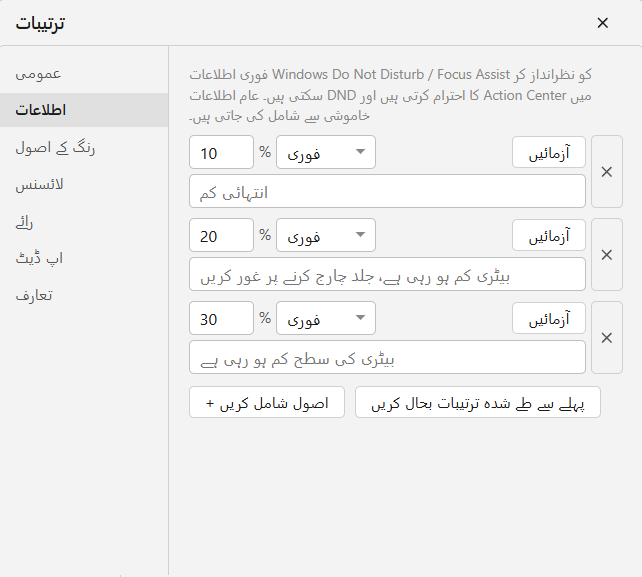Click the آزمائیں test button for the 20% rule

(549, 235)
